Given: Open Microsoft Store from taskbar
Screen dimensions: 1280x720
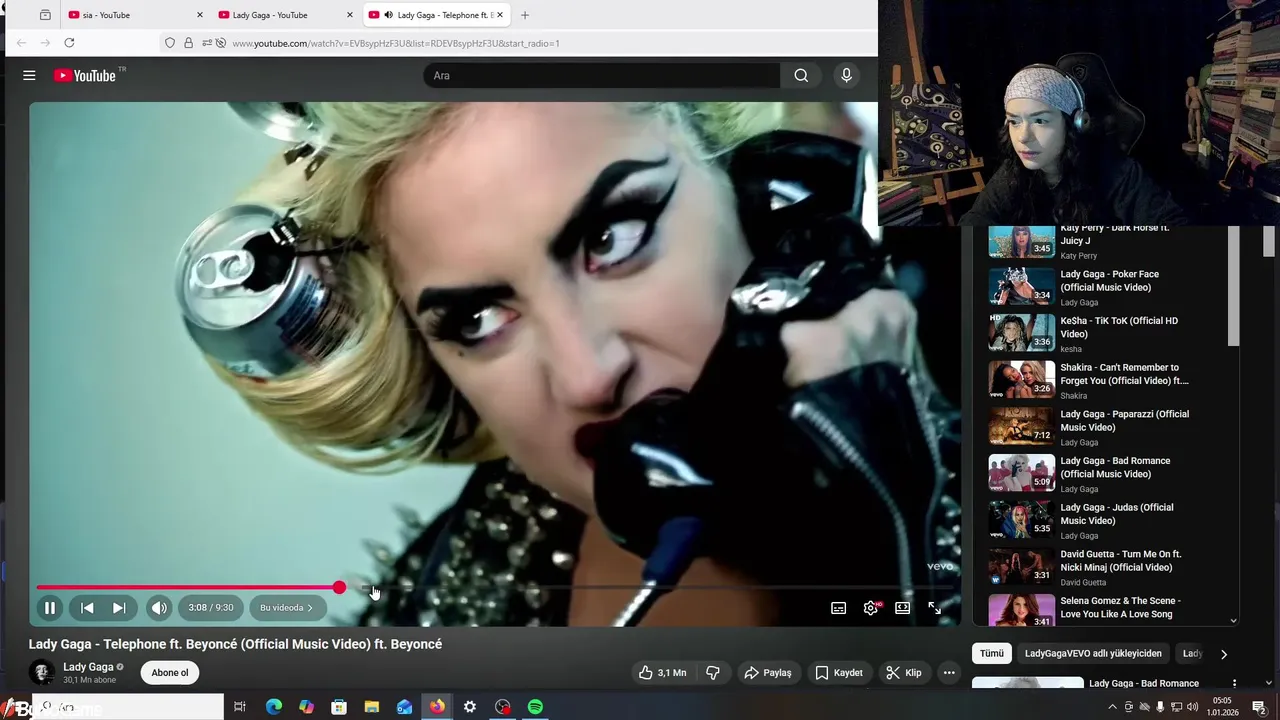Looking at the screenshot, I should [339, 707].
